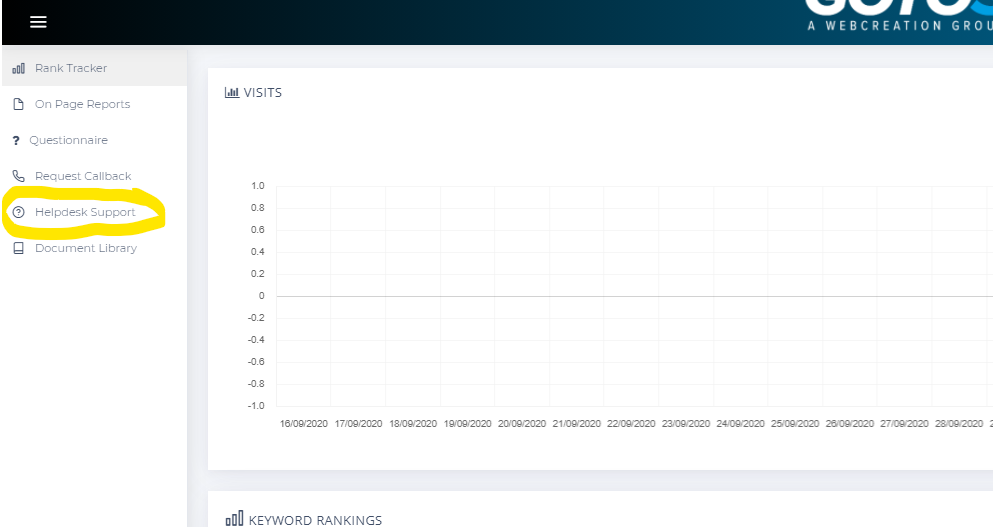Click the 0.8 y-axis value
The height and width of the screenshot is (527, 993).
(258, 208)
